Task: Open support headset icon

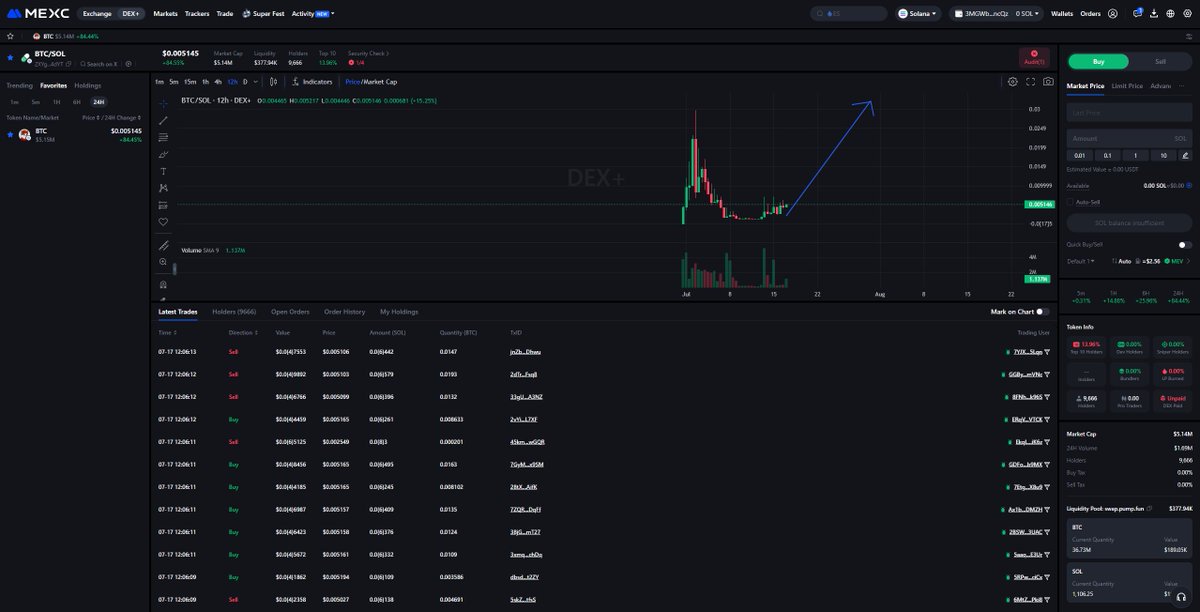Action: click(1182, 596)
